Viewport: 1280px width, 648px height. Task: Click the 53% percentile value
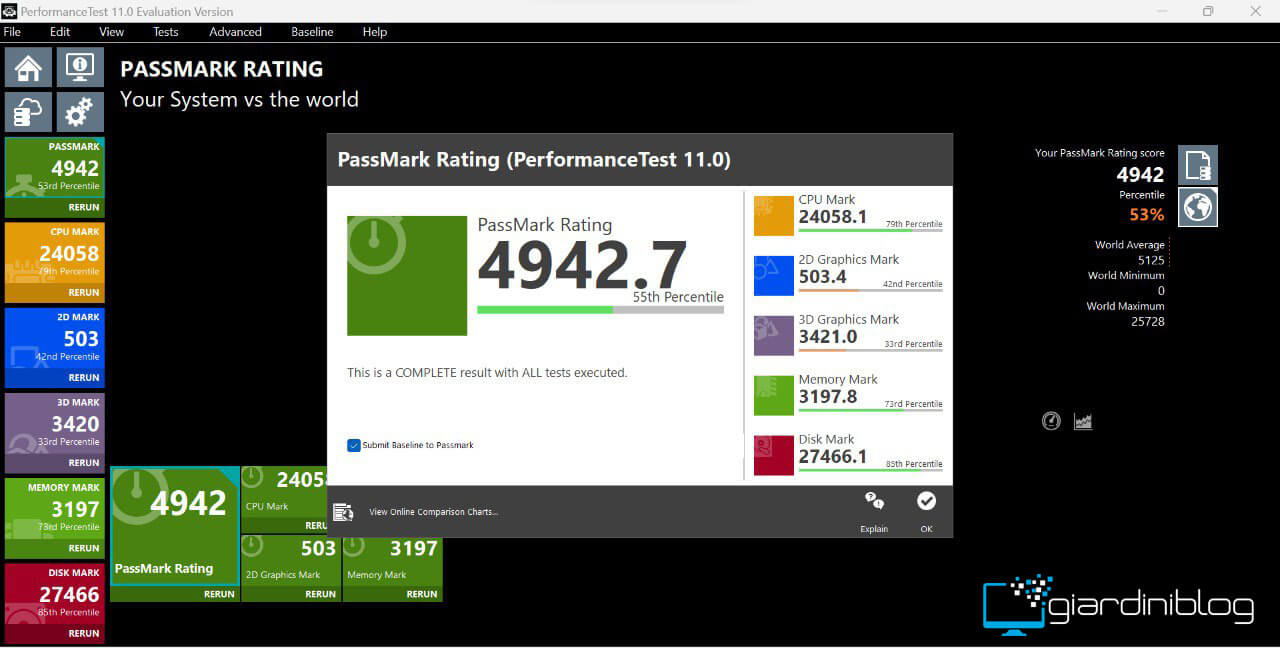pyautogui.click(x=1146, y=215)
